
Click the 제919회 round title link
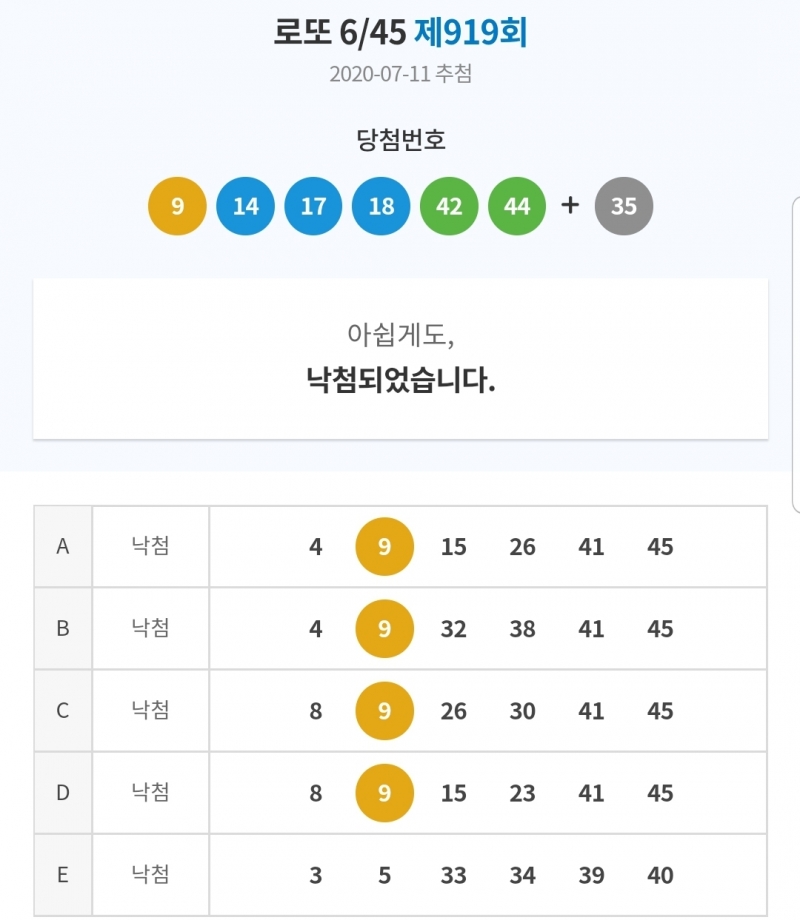[x=470, y=34]
